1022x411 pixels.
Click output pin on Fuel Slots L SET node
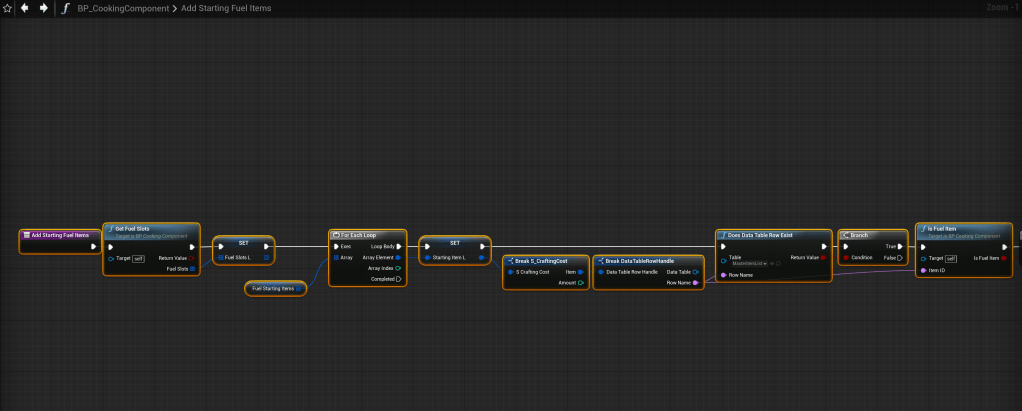(266, 257)
